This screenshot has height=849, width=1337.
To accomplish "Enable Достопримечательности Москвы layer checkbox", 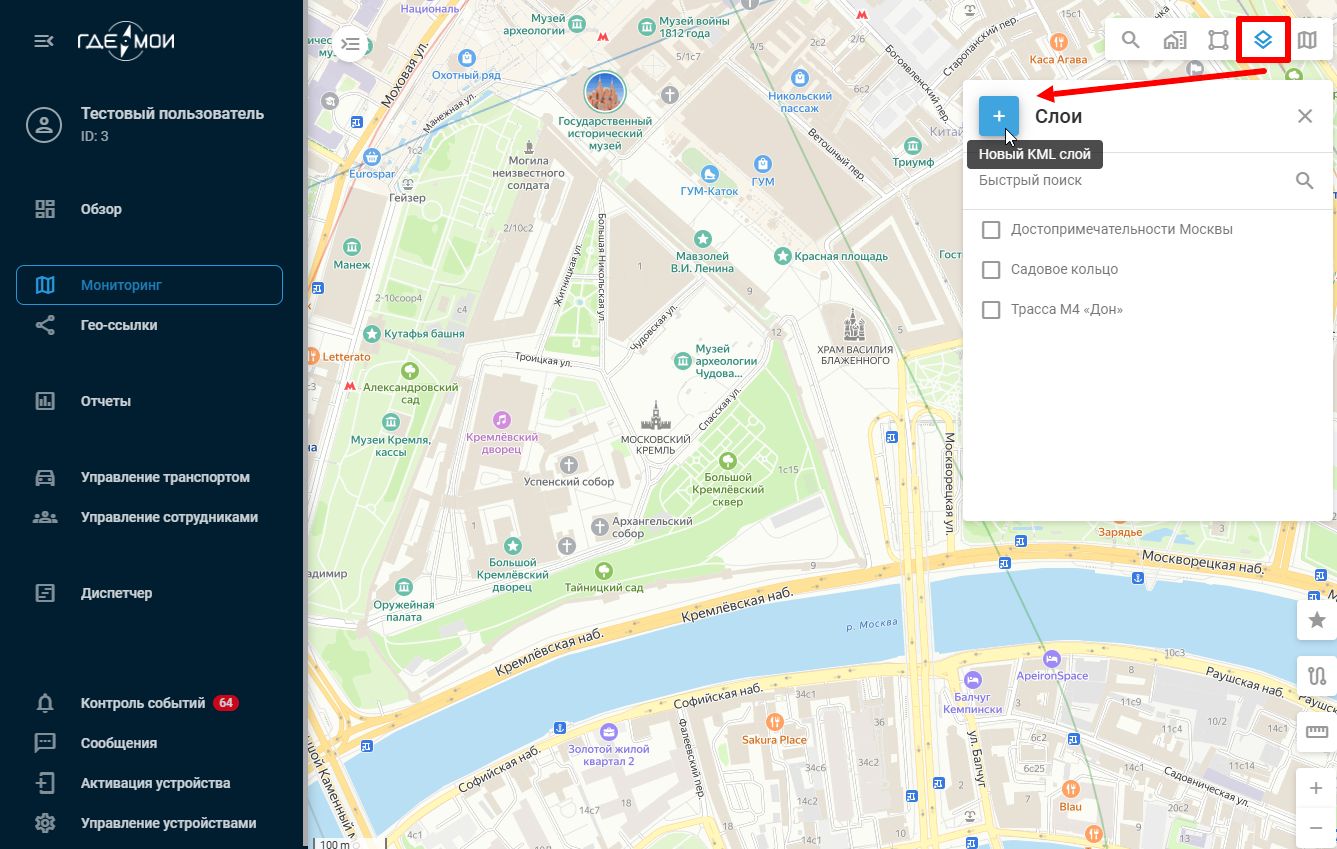I will pyautogui.click(x=991, y=230).
